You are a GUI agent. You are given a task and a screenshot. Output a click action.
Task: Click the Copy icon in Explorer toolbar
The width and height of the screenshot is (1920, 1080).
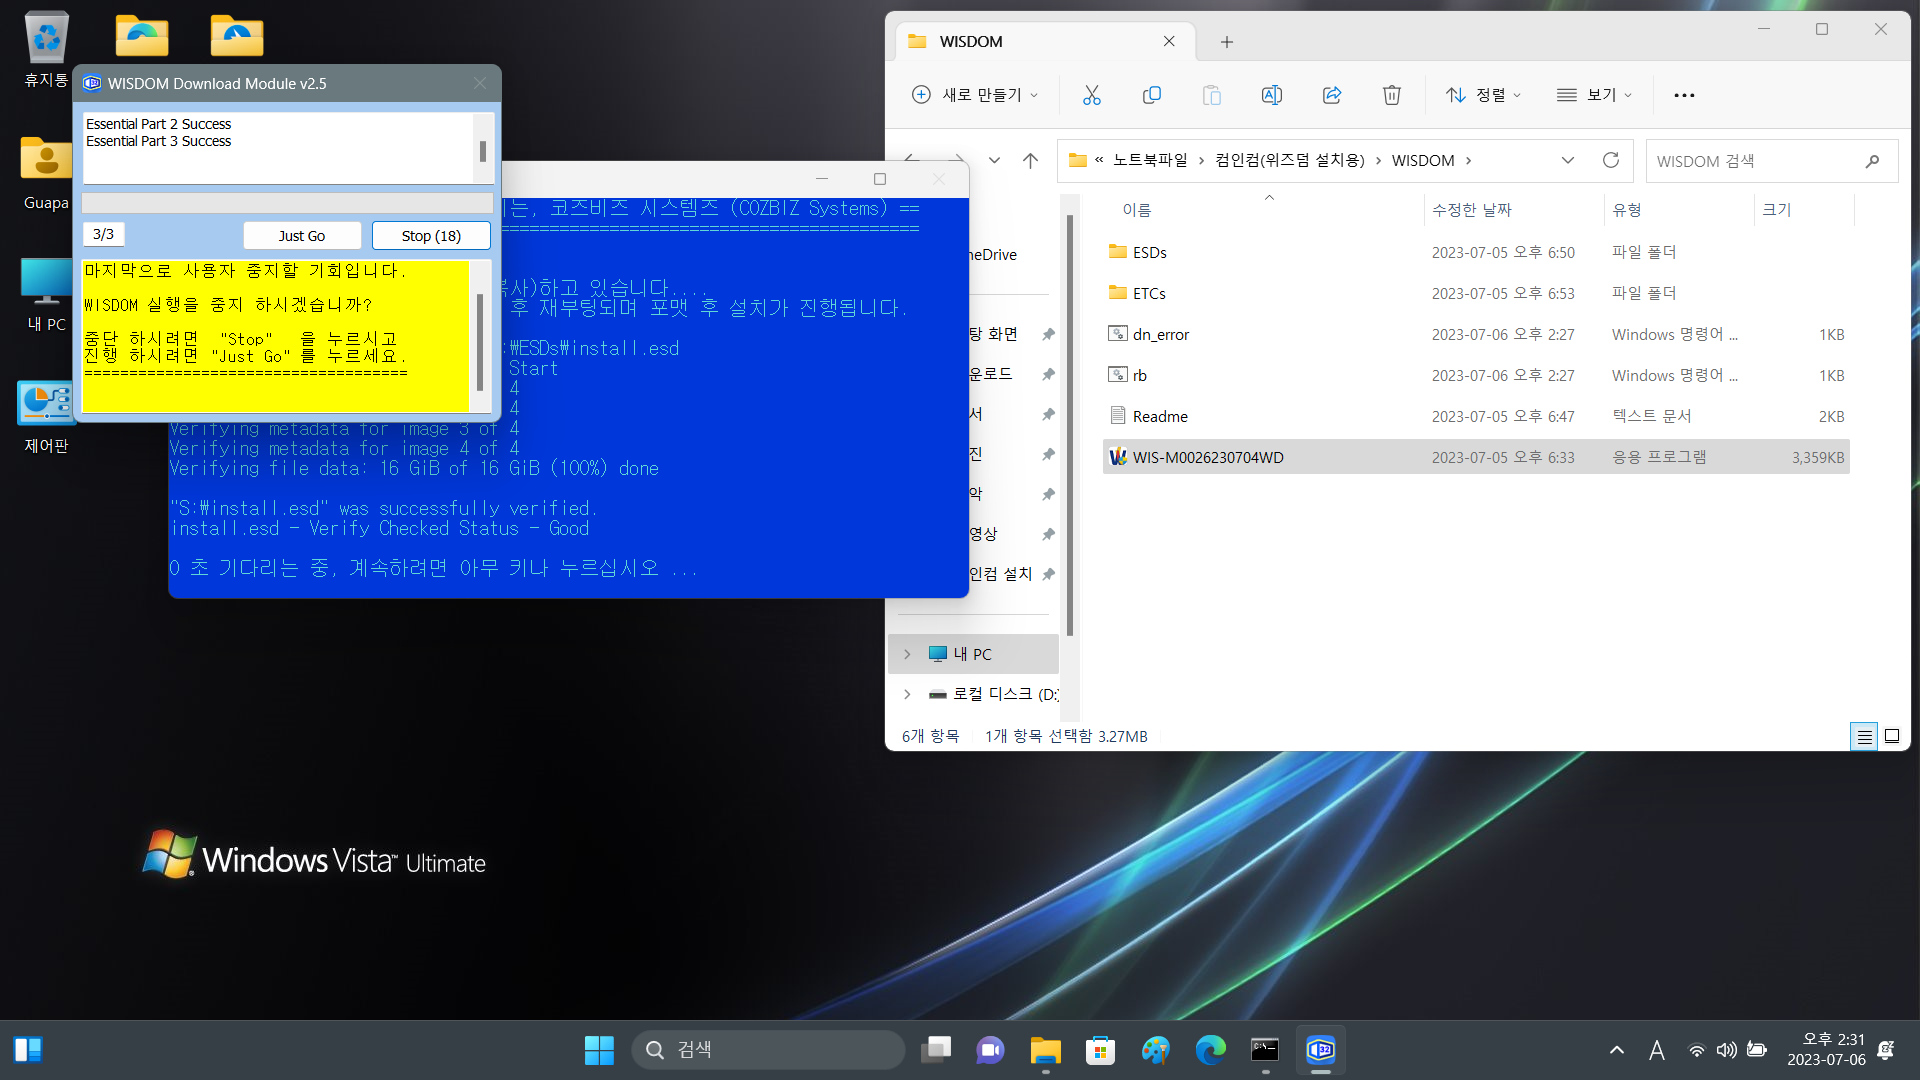coord(1151,95)
